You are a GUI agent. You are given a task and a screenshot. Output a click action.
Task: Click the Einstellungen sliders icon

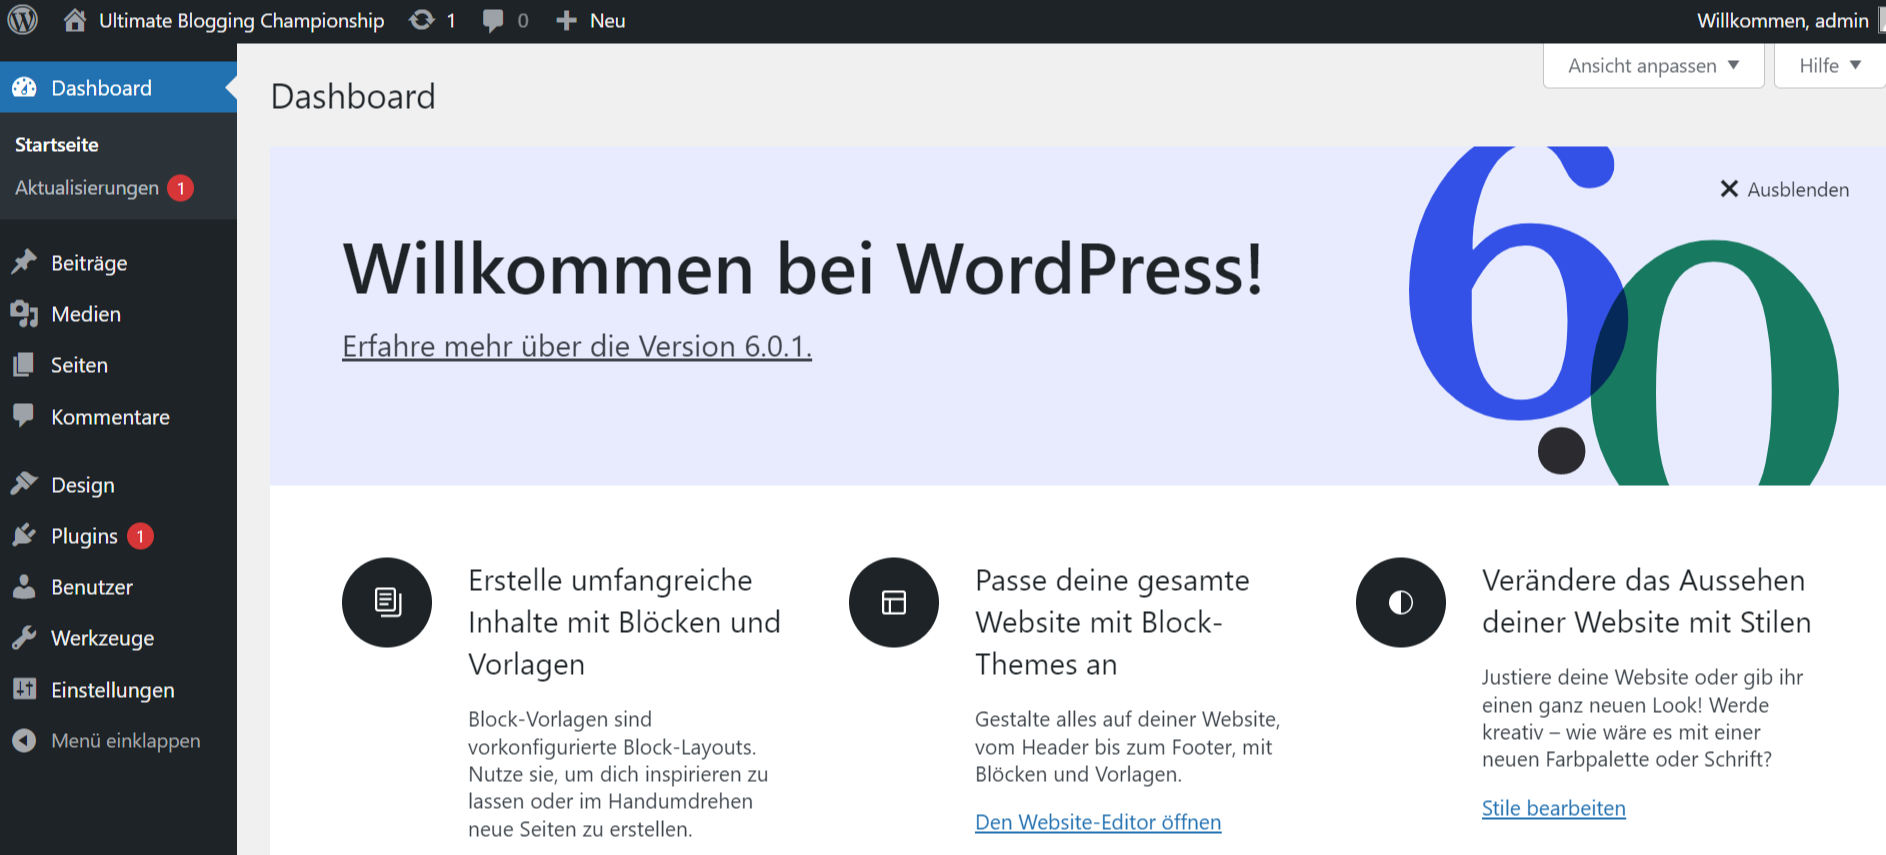24,689
